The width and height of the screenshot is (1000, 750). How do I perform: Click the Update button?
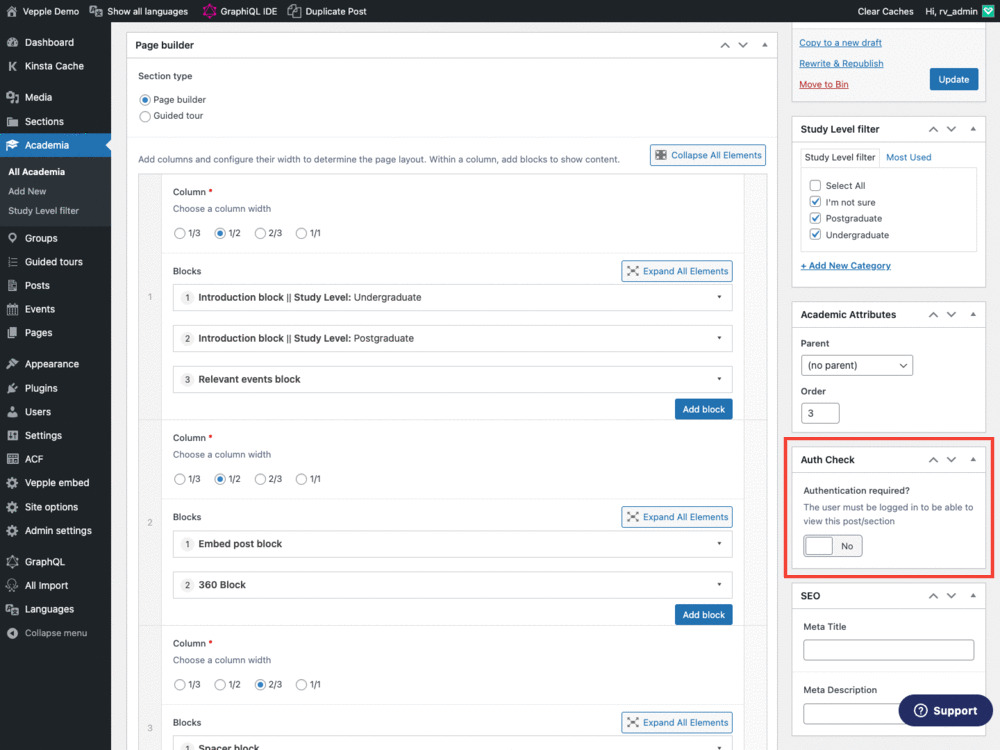click(x=953, y=80)
